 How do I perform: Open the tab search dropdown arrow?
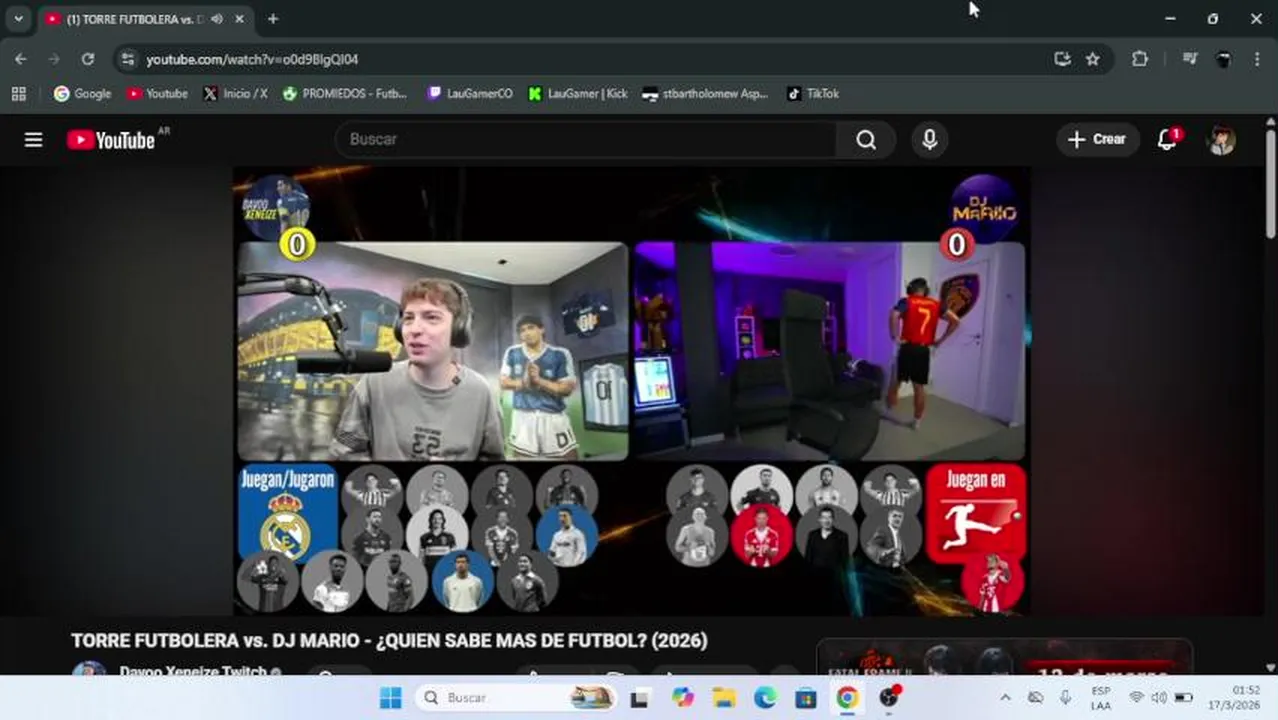click(x=18, y=19)
